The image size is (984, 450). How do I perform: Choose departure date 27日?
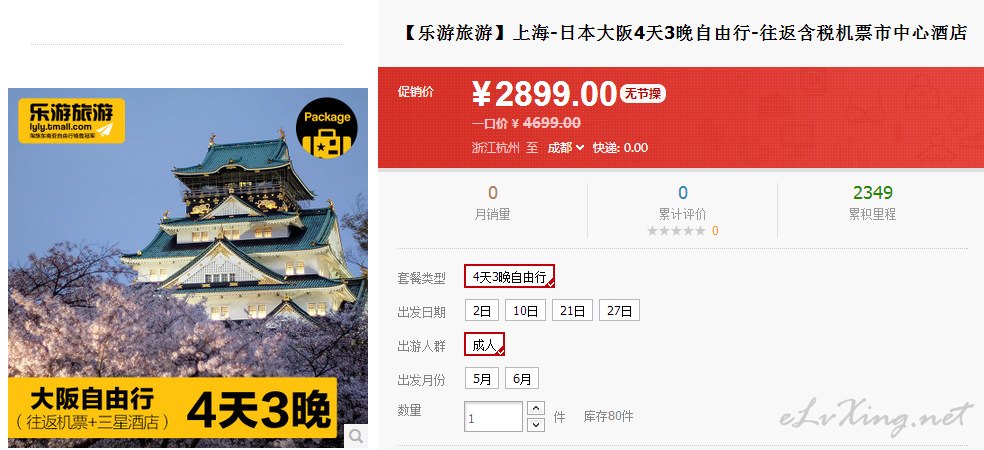(619, 311)
